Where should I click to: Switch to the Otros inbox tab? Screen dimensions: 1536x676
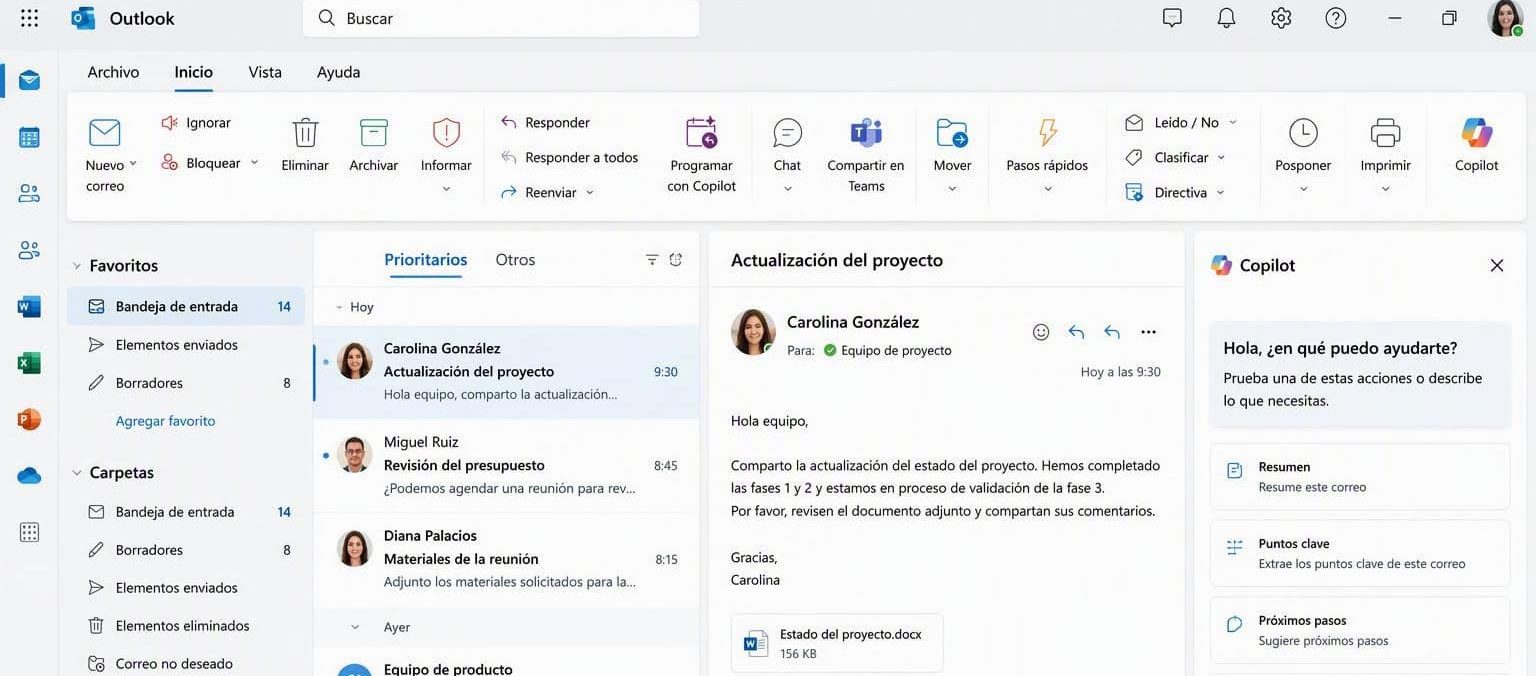[515, 260]
